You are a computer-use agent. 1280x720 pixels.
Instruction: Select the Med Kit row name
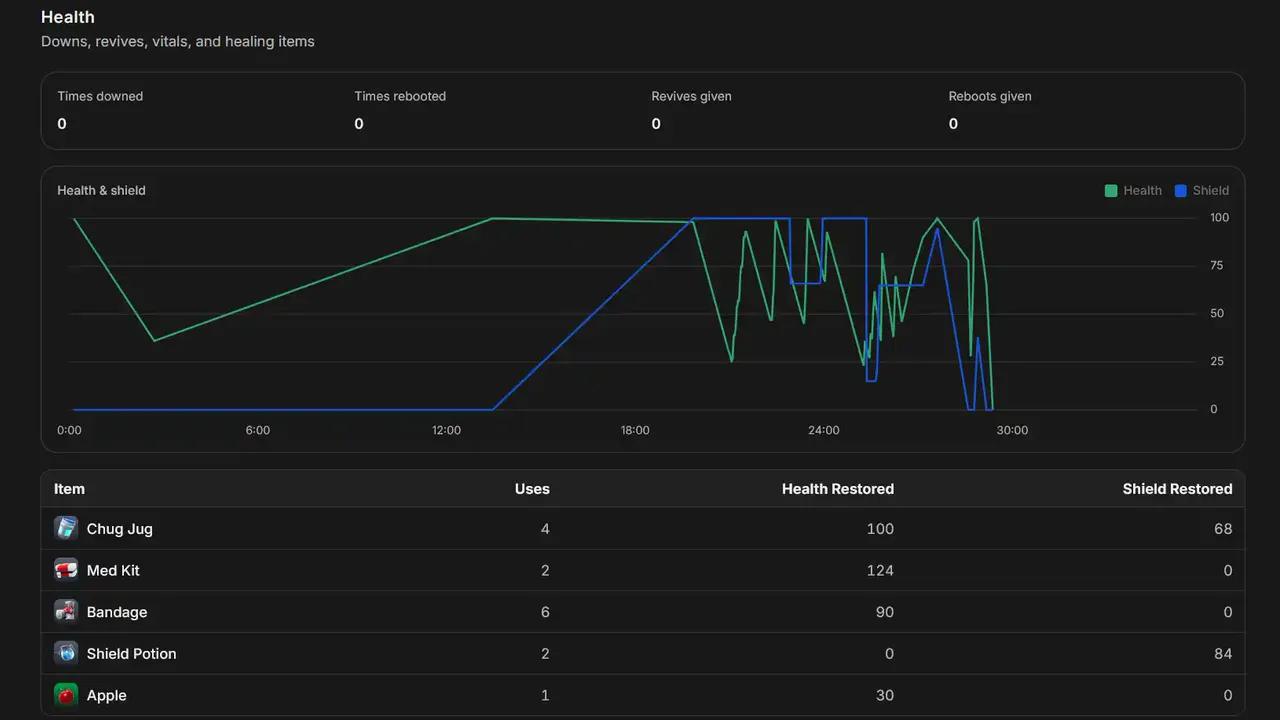click(113, 570)
